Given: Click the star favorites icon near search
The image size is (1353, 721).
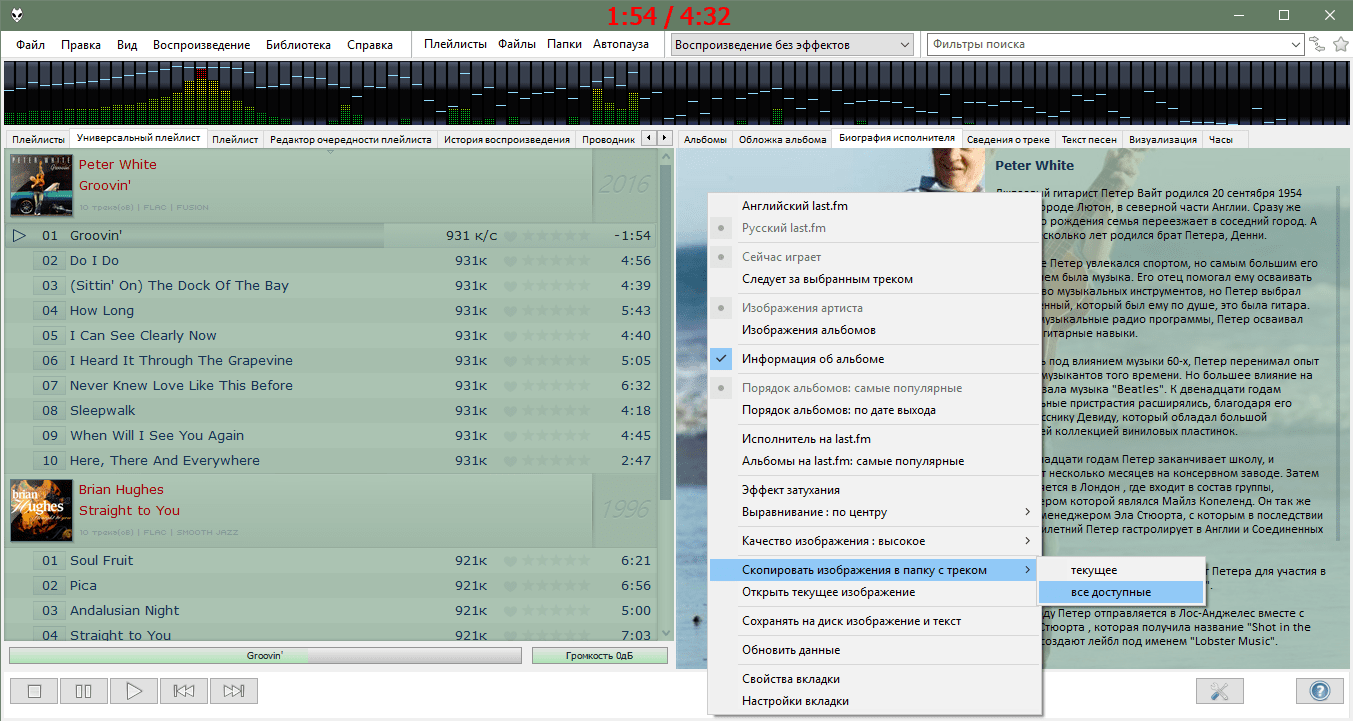Looking at the screenshot, I should click(1341, 44).
